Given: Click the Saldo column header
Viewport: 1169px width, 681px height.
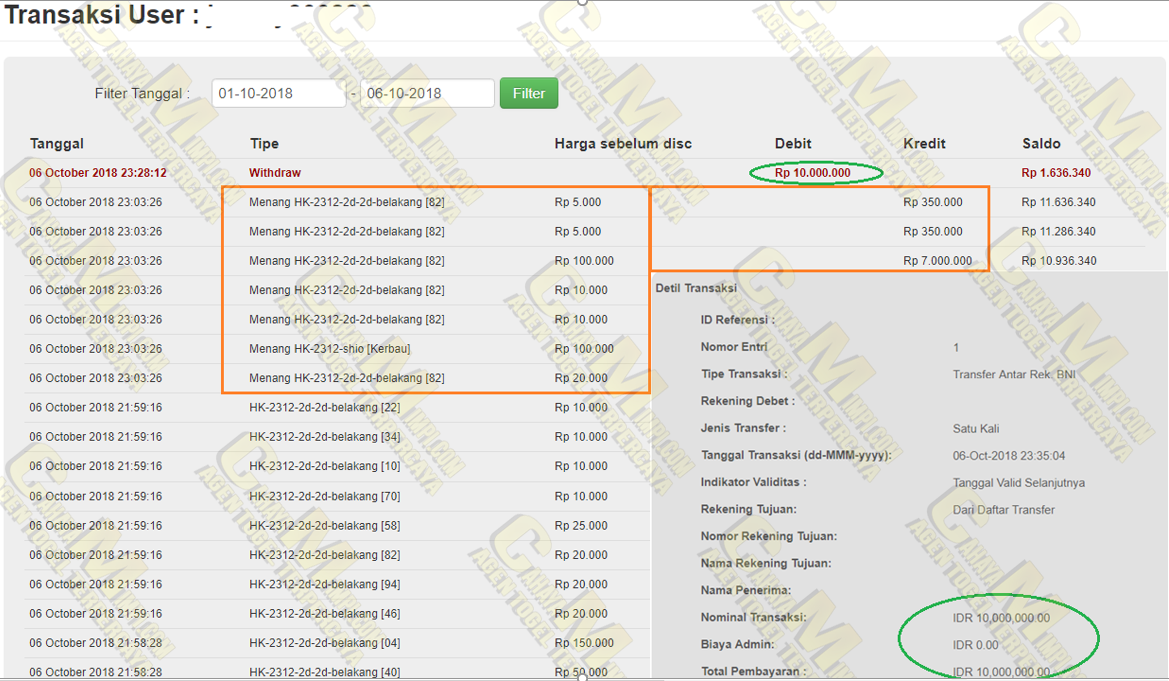Looking at the screenshot, I should (x=1041, y=144).
